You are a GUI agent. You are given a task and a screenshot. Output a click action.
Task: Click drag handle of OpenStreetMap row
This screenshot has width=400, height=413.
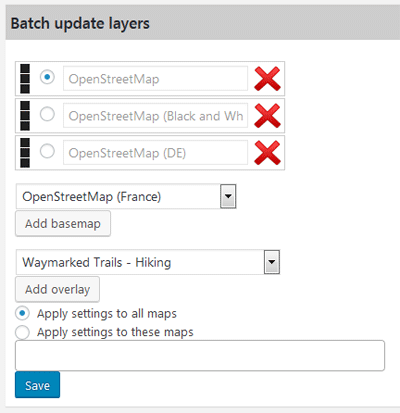click(x=25, y=79)
